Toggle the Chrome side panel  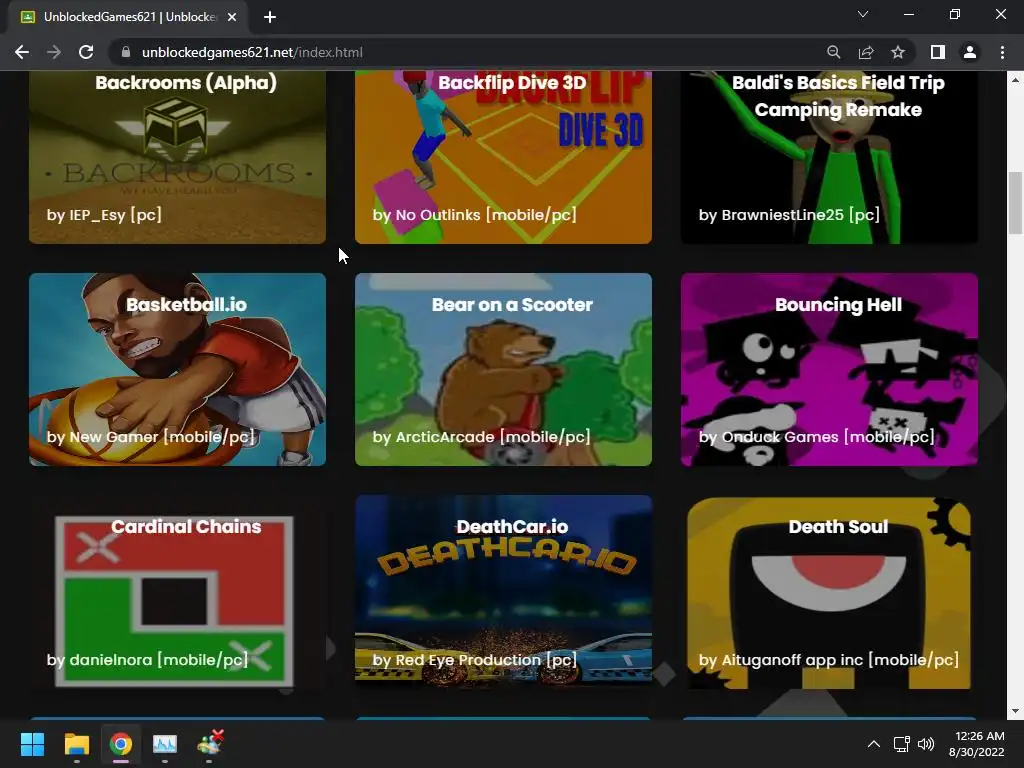[x=938, y=52]
